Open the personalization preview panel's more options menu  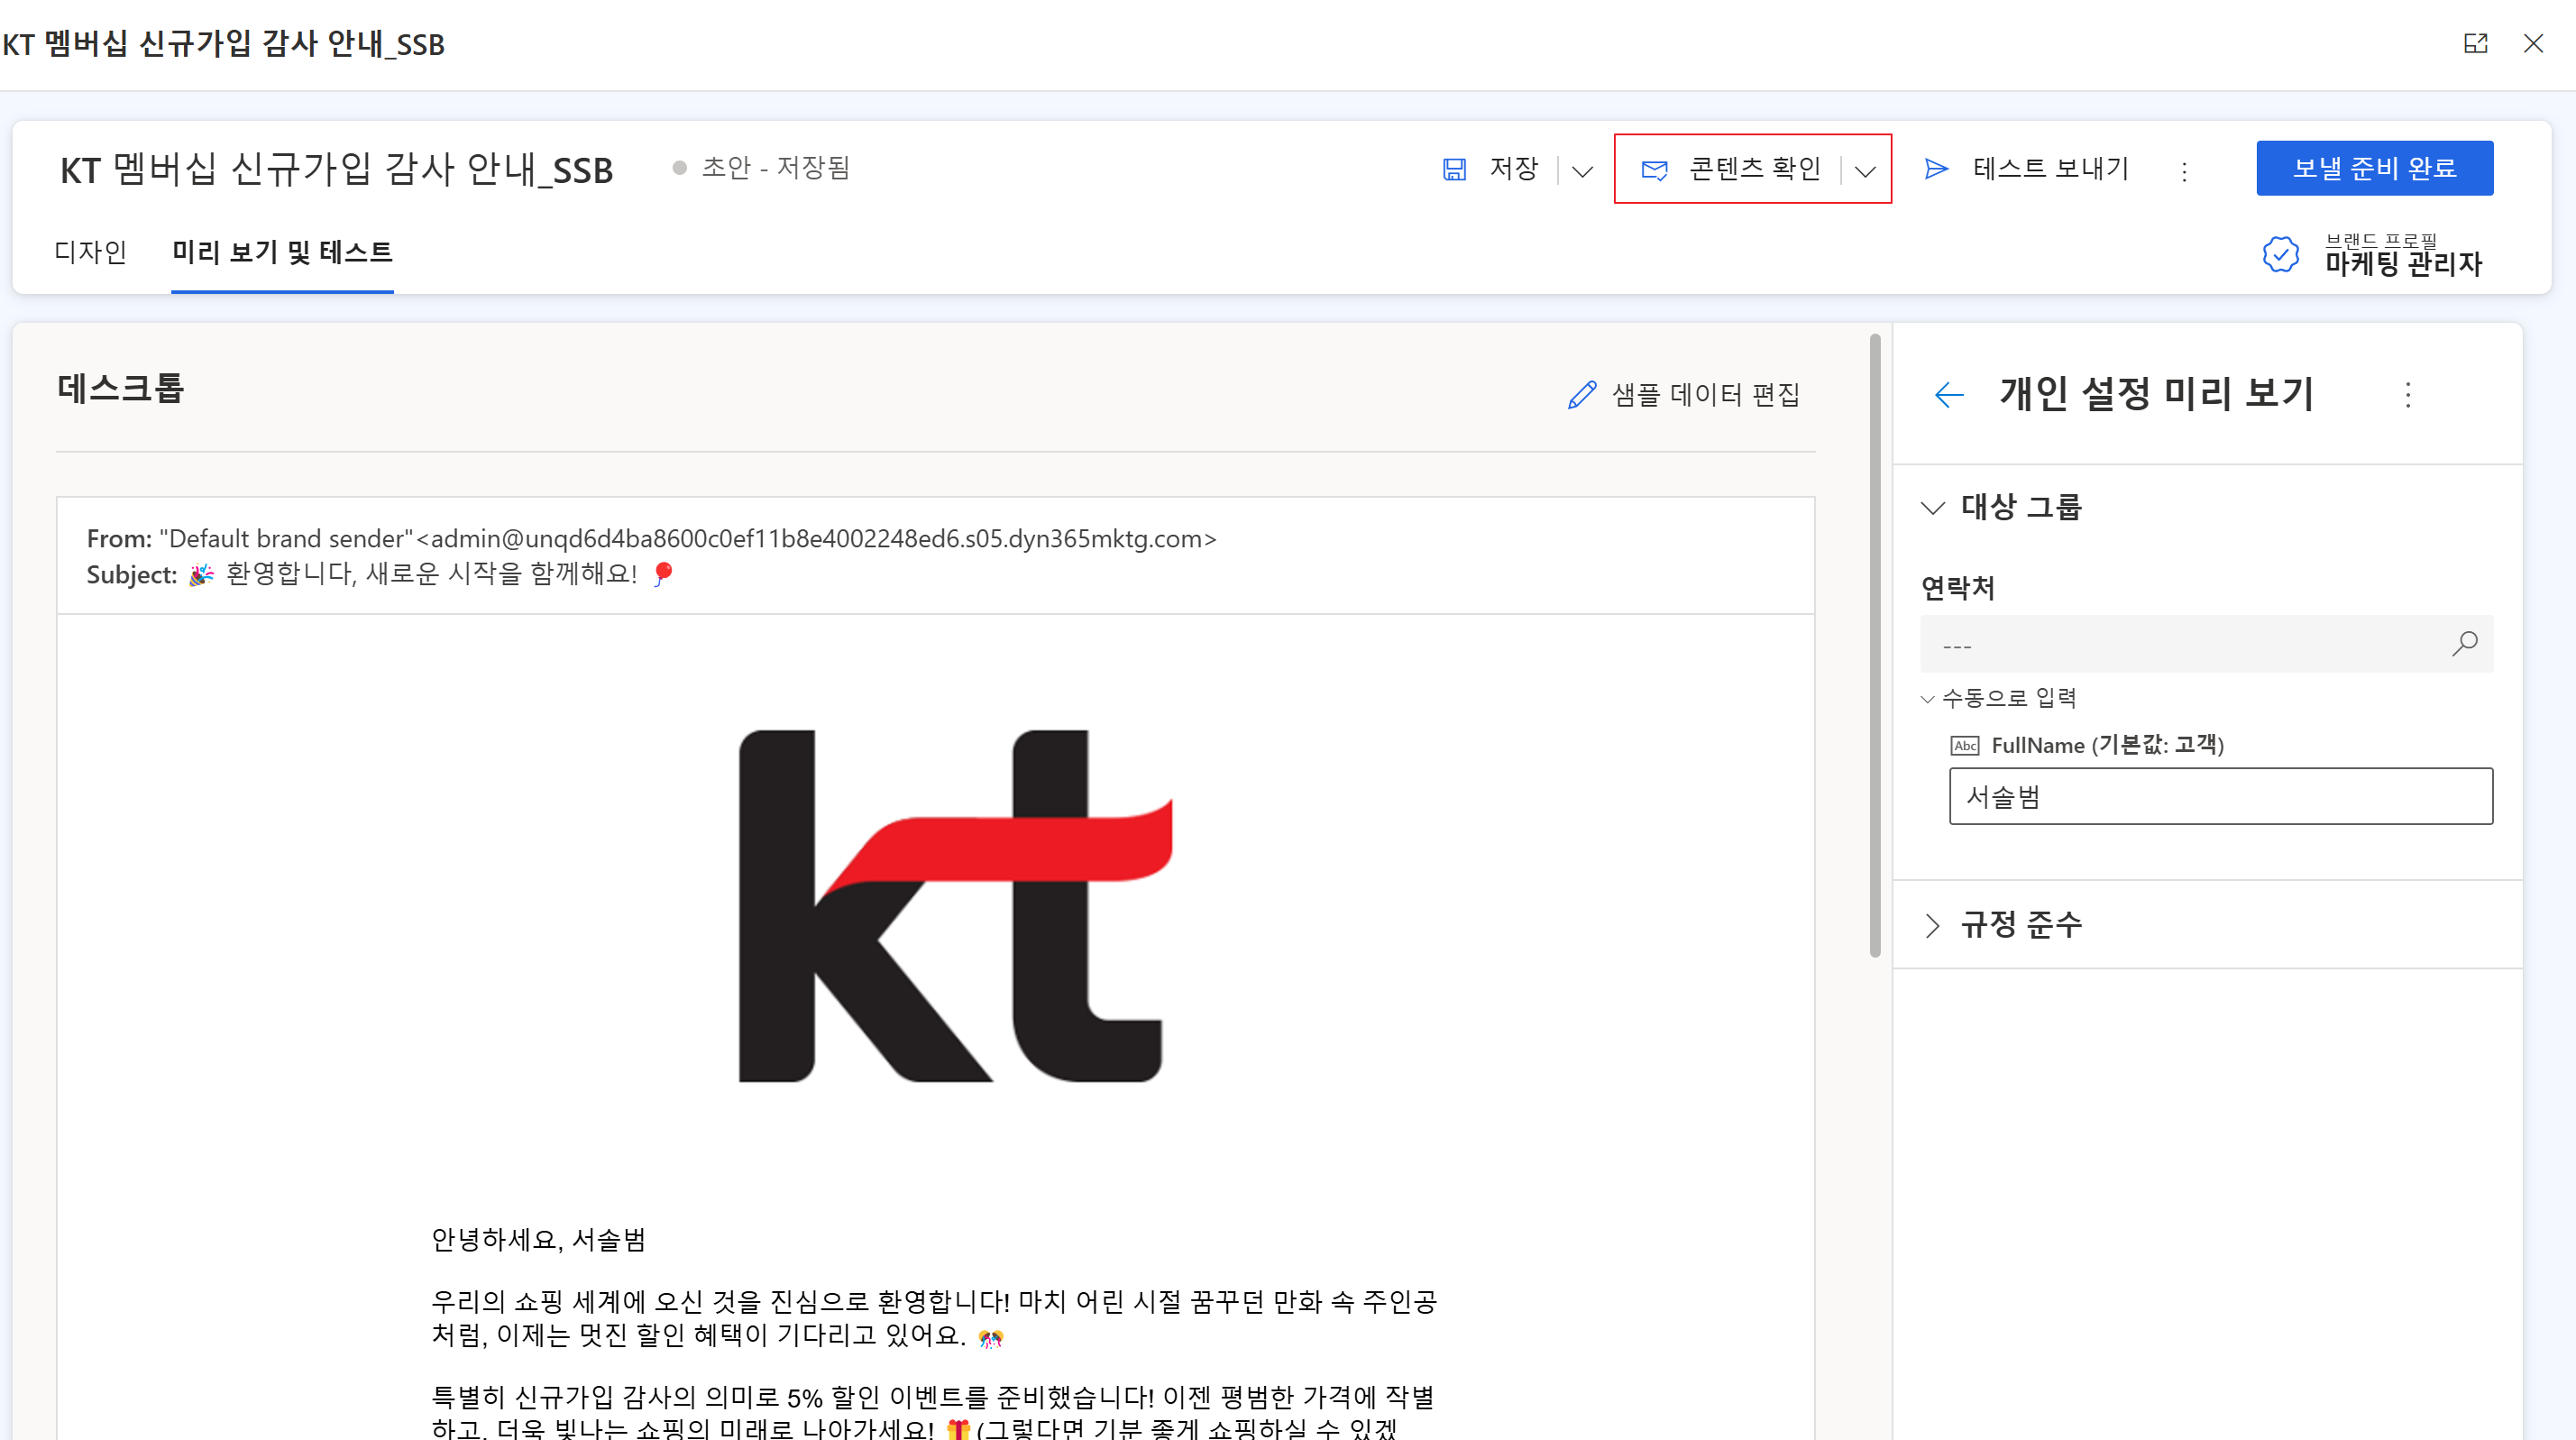coord(2408,395)
